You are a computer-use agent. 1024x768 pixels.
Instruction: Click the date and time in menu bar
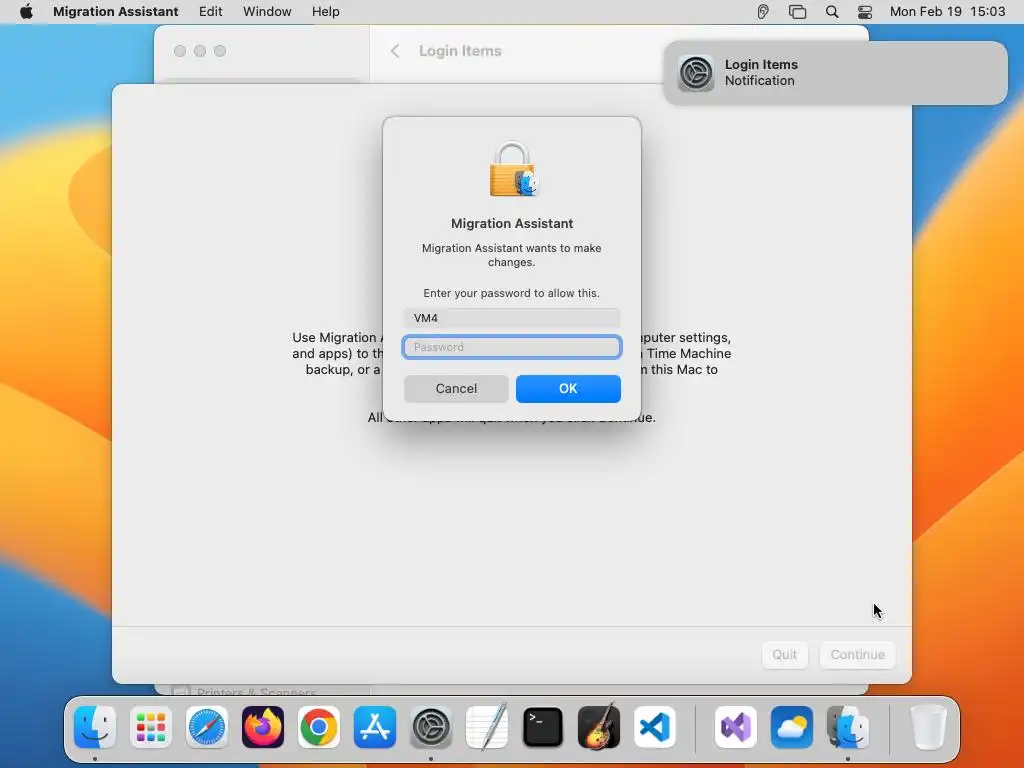[948, 11]
